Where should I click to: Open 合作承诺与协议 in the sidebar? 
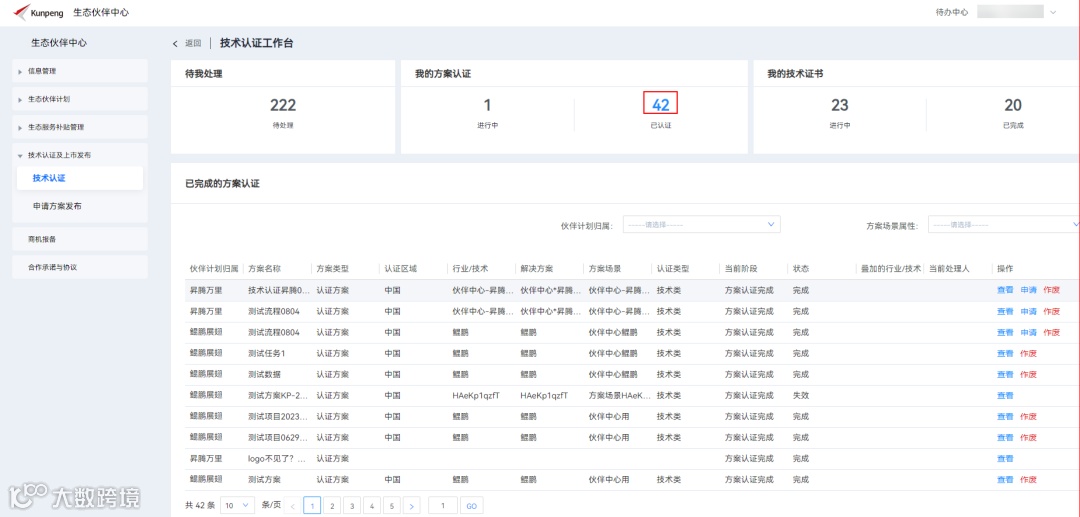pos(80,267)
